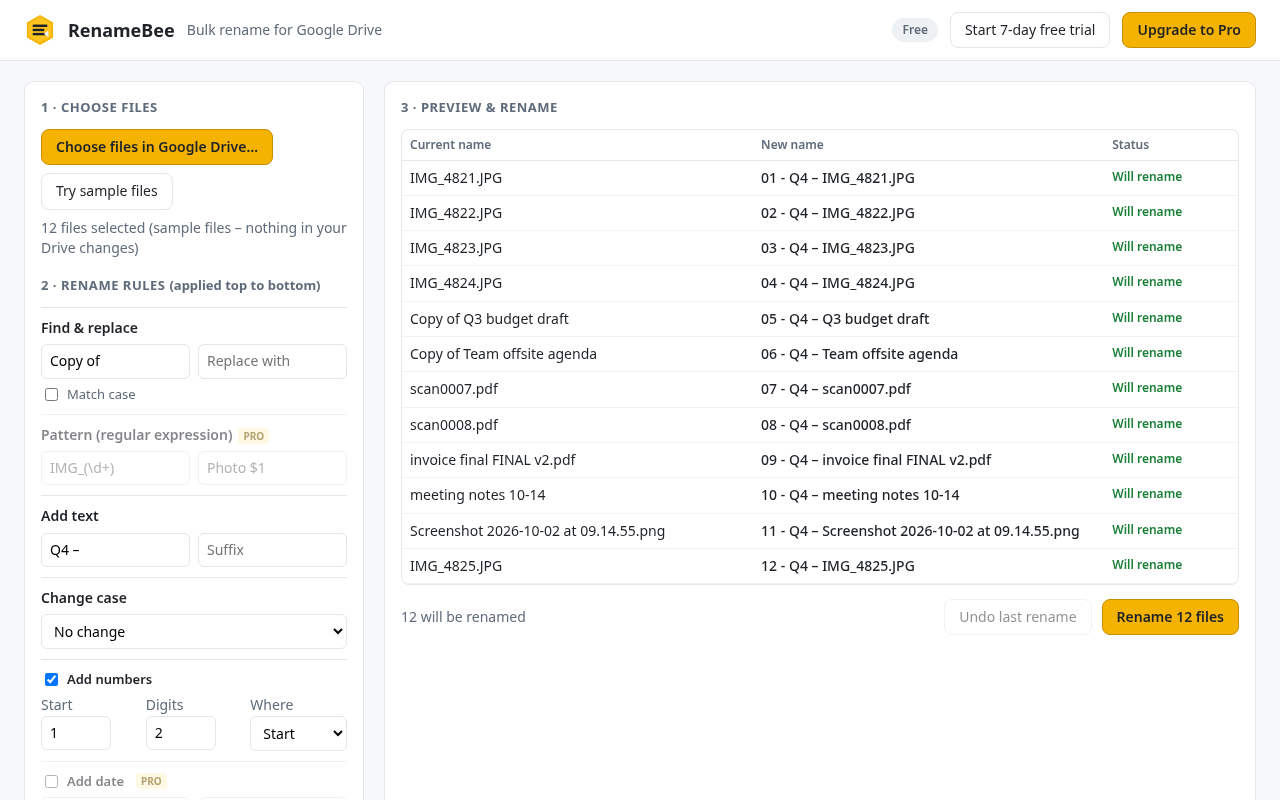This screenshot has height=800, width=1280.
Task: Click the new name 06 - Q4 – Team offsite agenda
Action: 859,354
